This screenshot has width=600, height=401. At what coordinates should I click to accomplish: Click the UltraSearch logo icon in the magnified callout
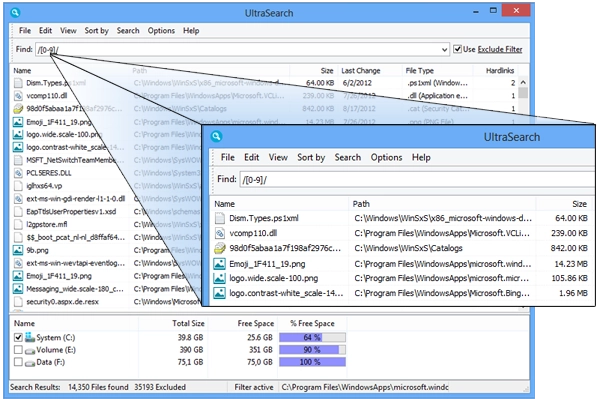click(216, 136)
